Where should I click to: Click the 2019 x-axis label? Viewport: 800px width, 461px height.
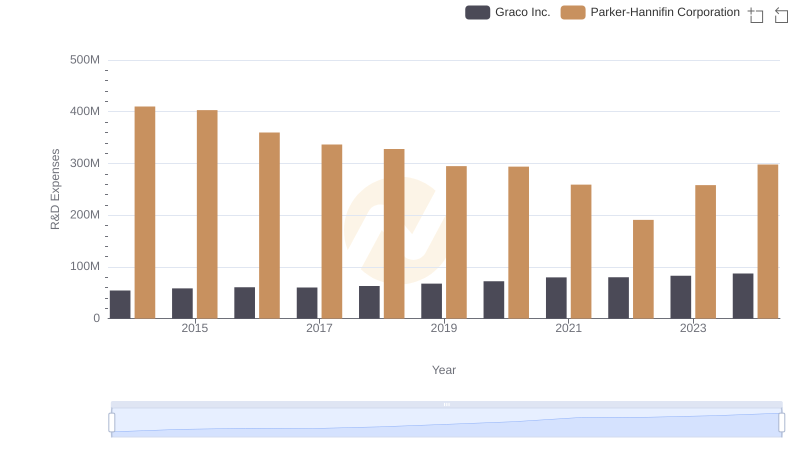tap(444, 328)
